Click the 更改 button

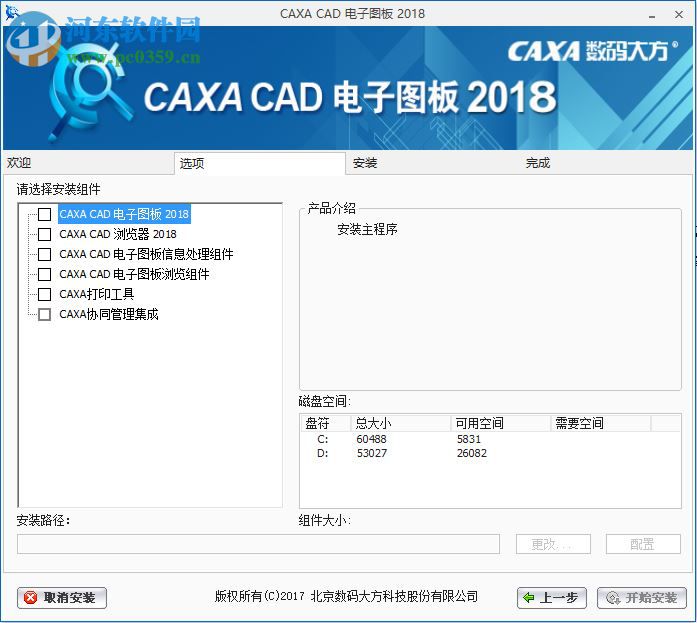553,544
